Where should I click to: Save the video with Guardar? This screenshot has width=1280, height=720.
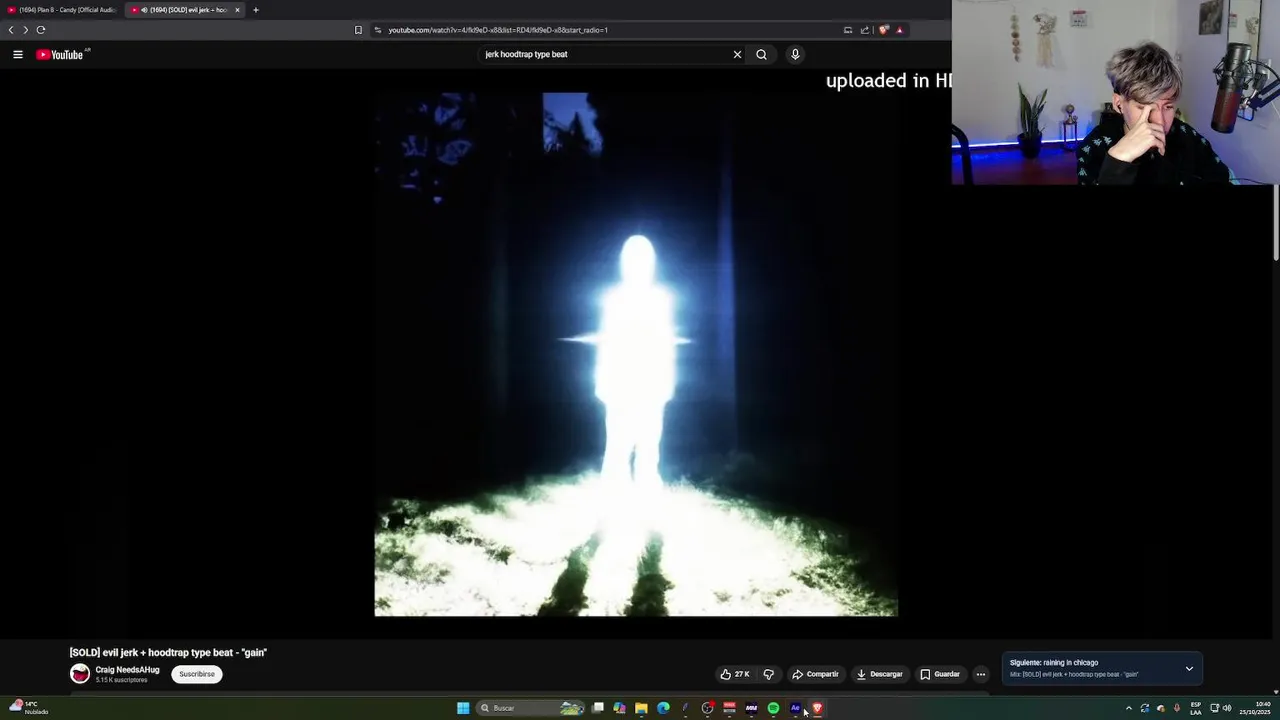(x=940, y=674)
